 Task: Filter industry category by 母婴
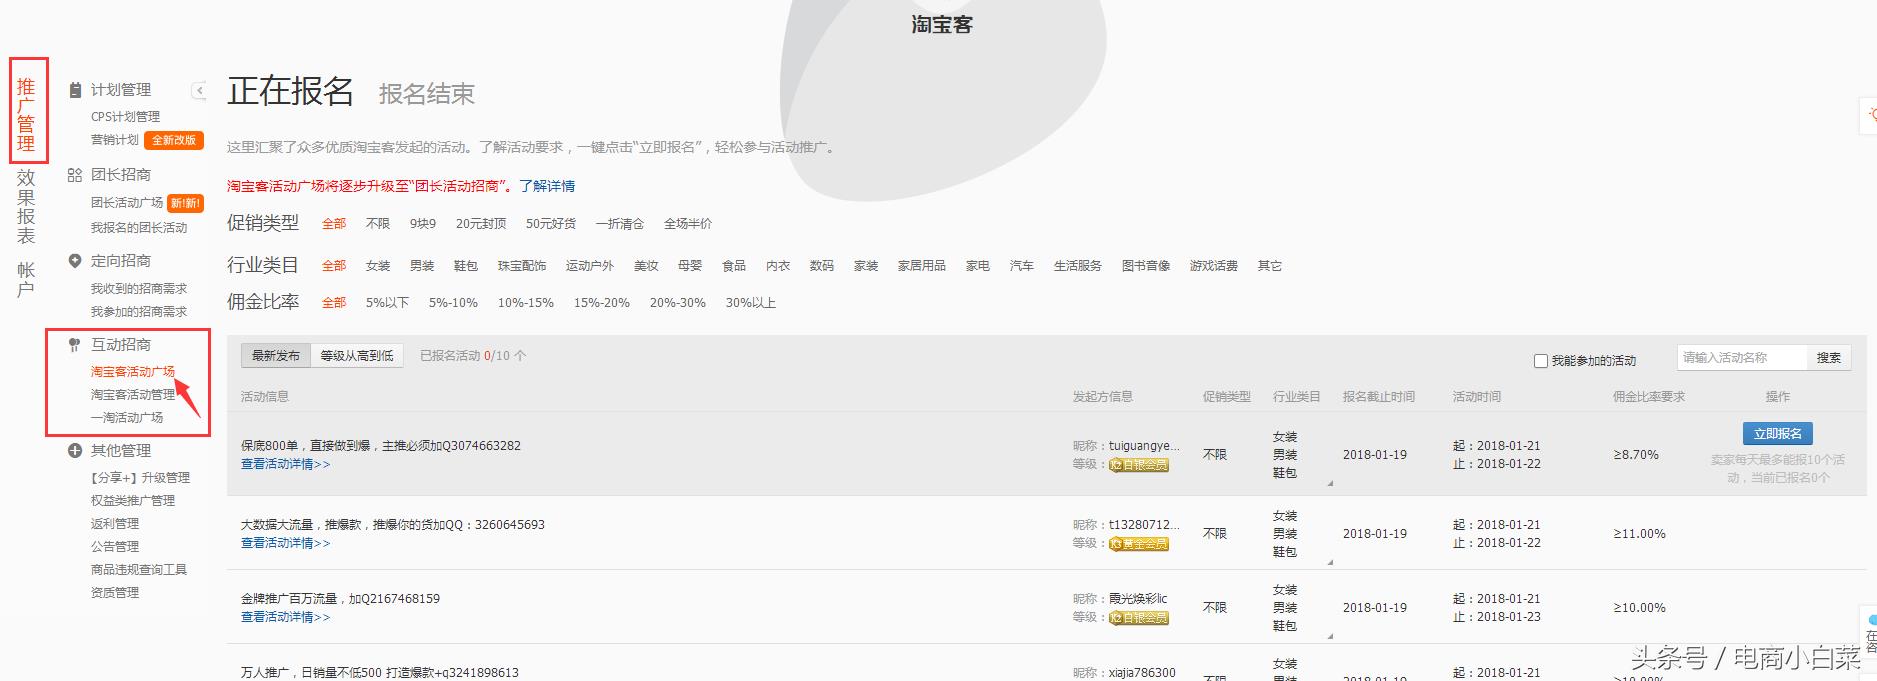[690, 266]
